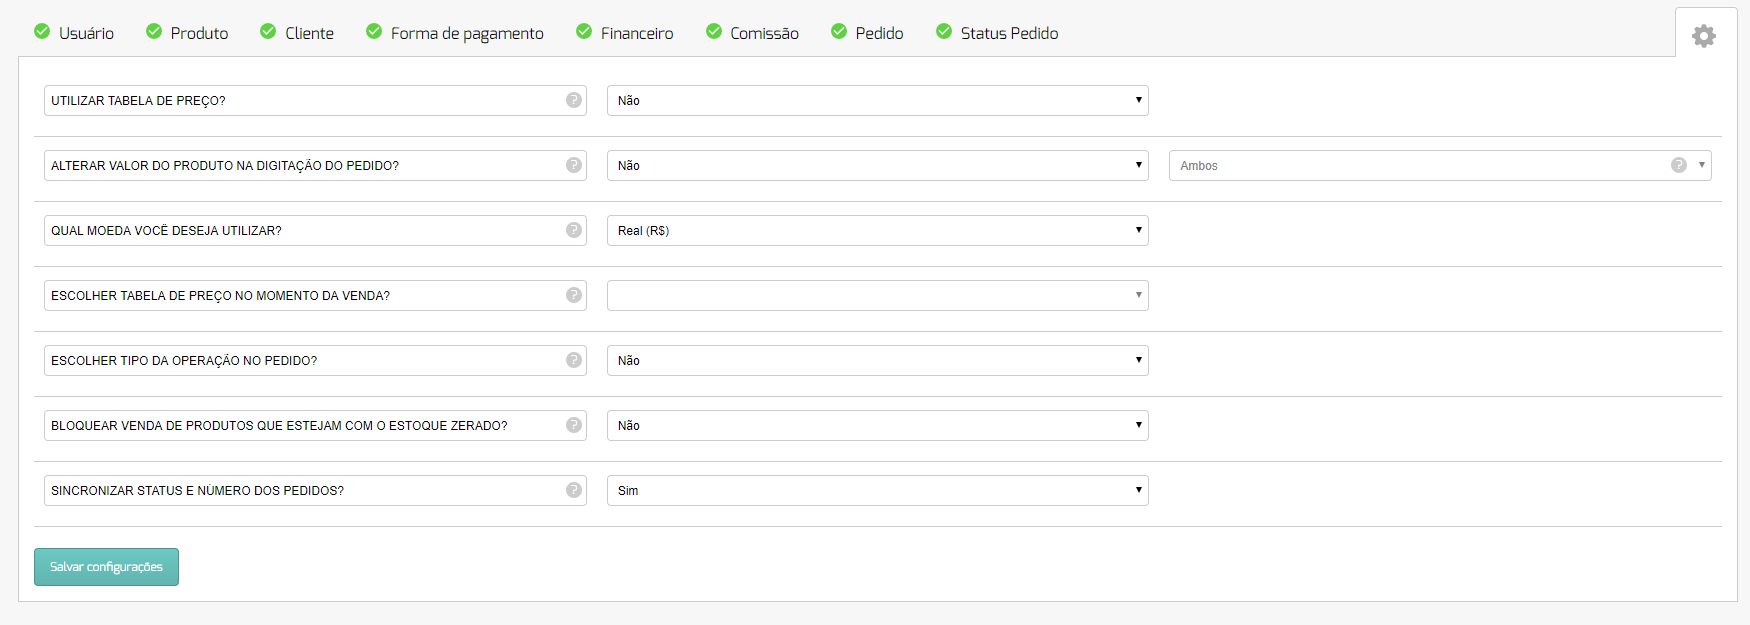Open the UTILIZAR TABELA DE PREÇO dropdown
The height and width of the screenshot is (625, 1750).
pyautogui.click(x=877, y=100)
